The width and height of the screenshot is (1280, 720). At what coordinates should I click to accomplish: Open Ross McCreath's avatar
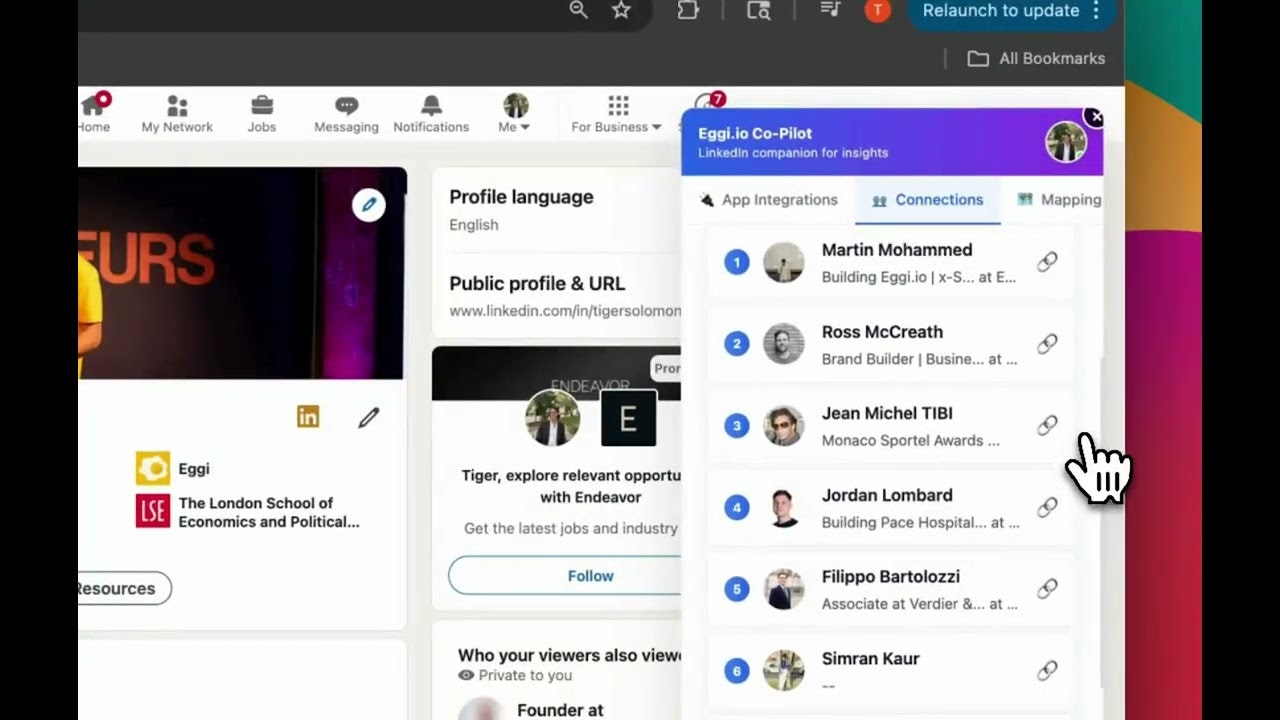point(783,344)
